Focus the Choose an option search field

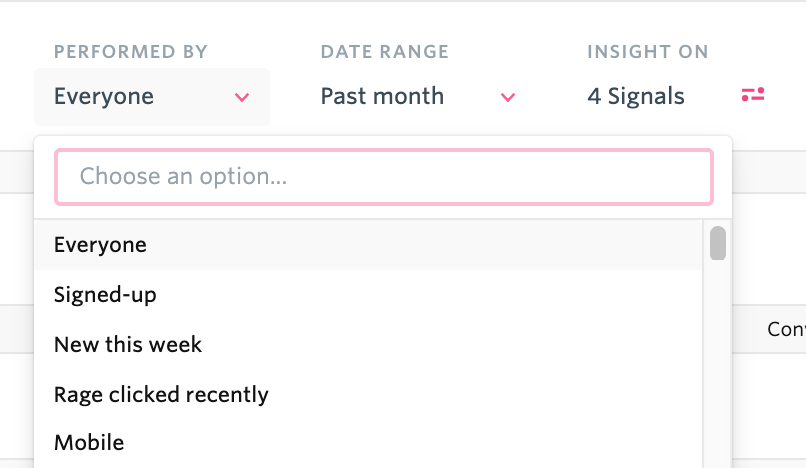(384, 177)
